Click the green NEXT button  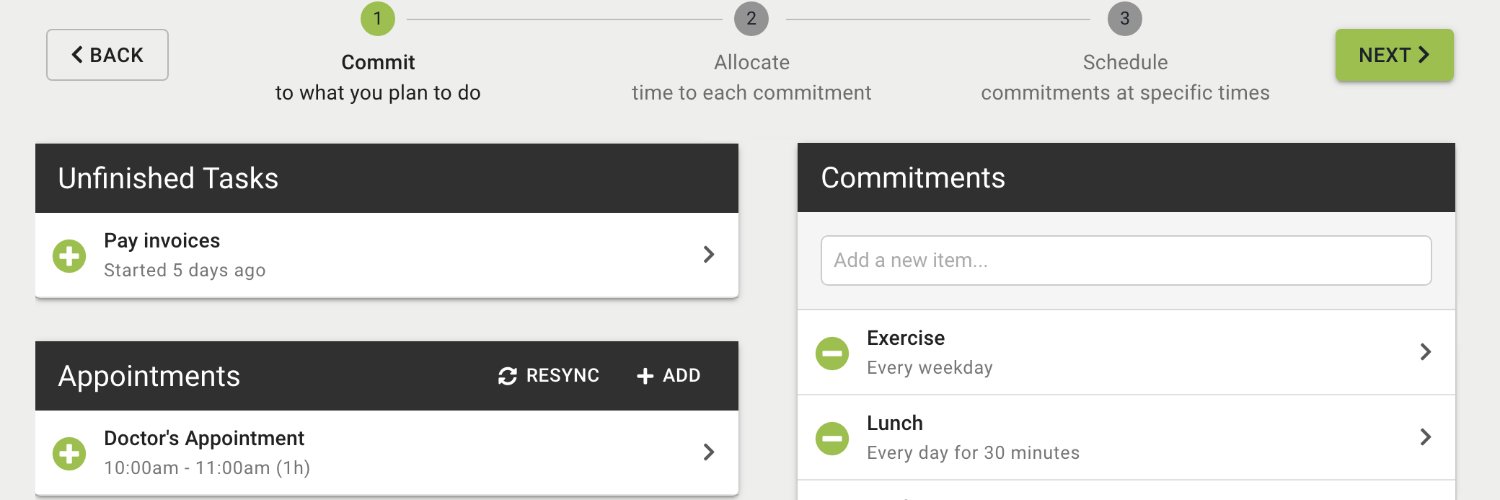point(1394,55)
